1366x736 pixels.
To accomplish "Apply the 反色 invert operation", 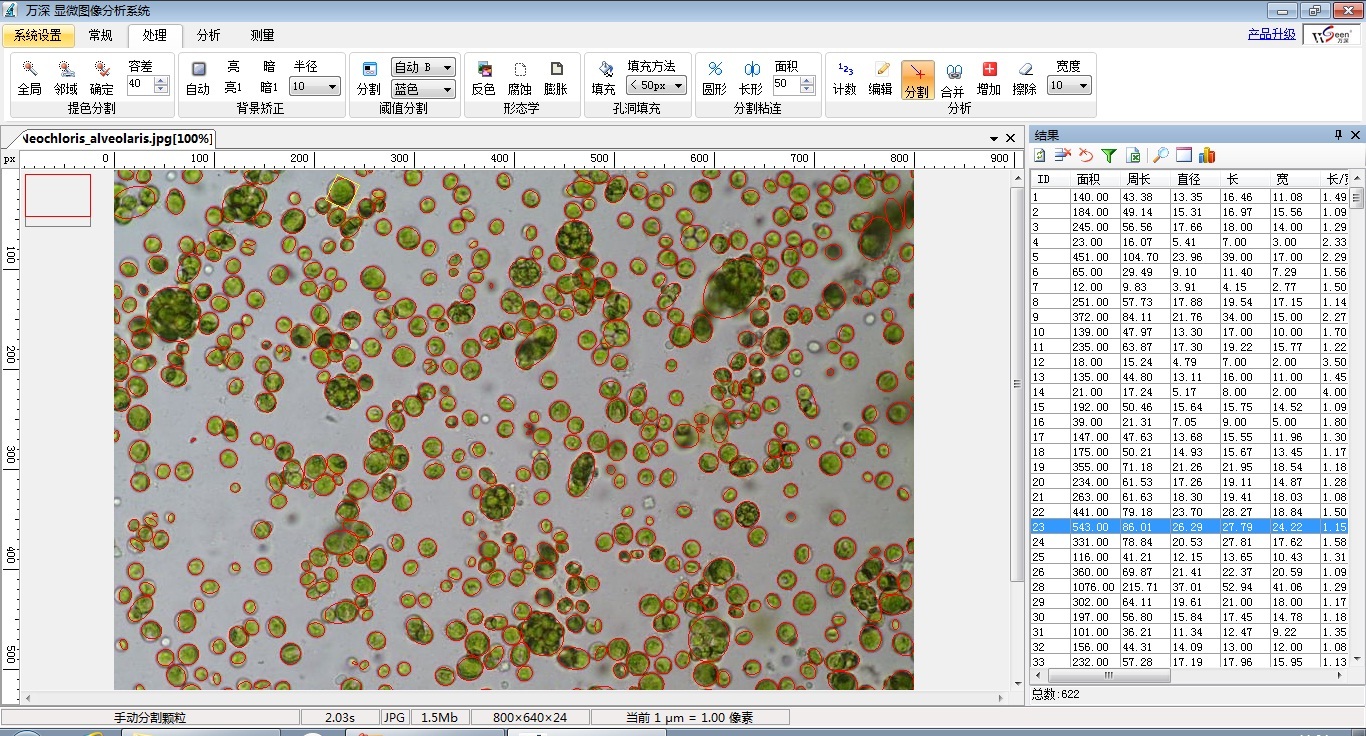I will [484, 78].
